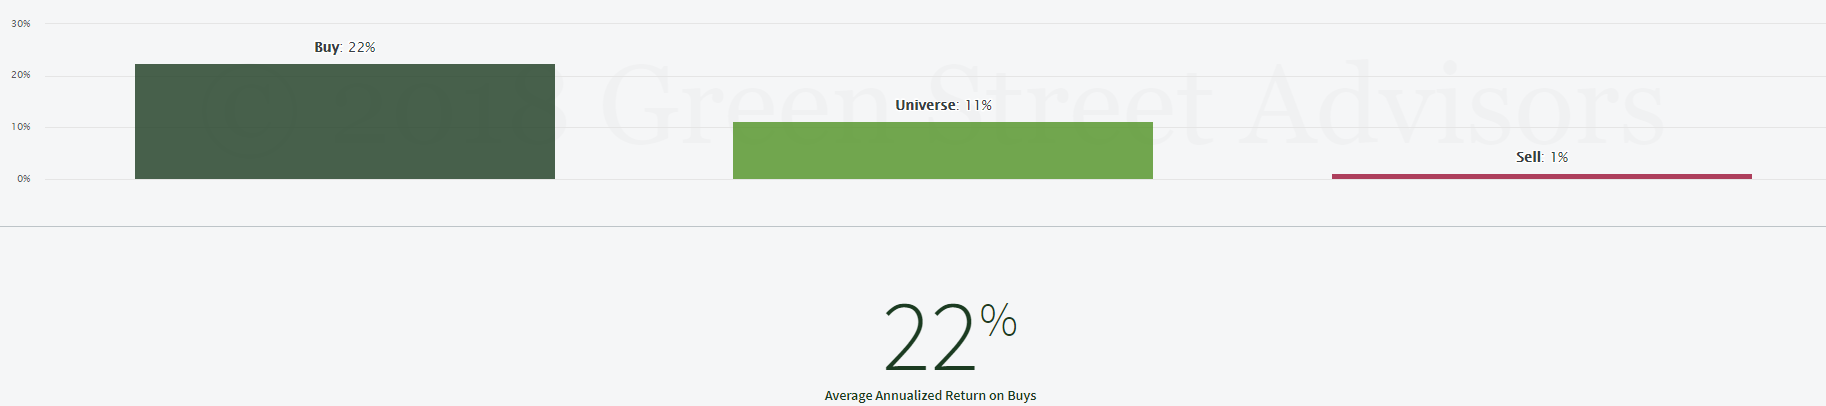Click the 30% y-axis tick label
Image resolution: width=1826 pixels, height=406 pixels.
pyautogui.click(x=21, y=23)
